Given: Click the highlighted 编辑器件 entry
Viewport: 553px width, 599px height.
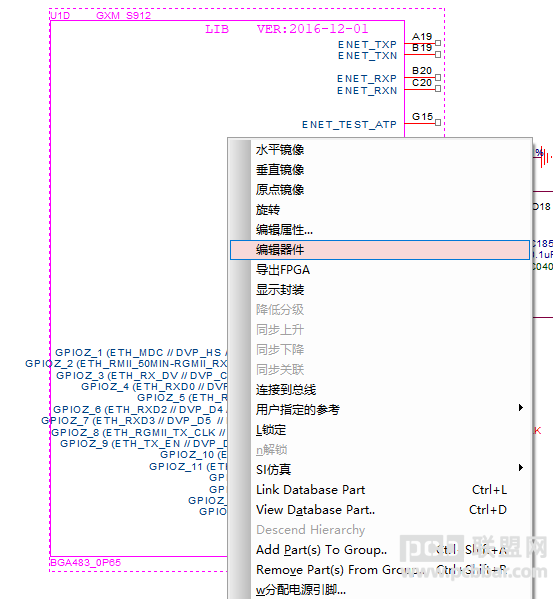Looking at the screenshot, I should coord(380,250).
